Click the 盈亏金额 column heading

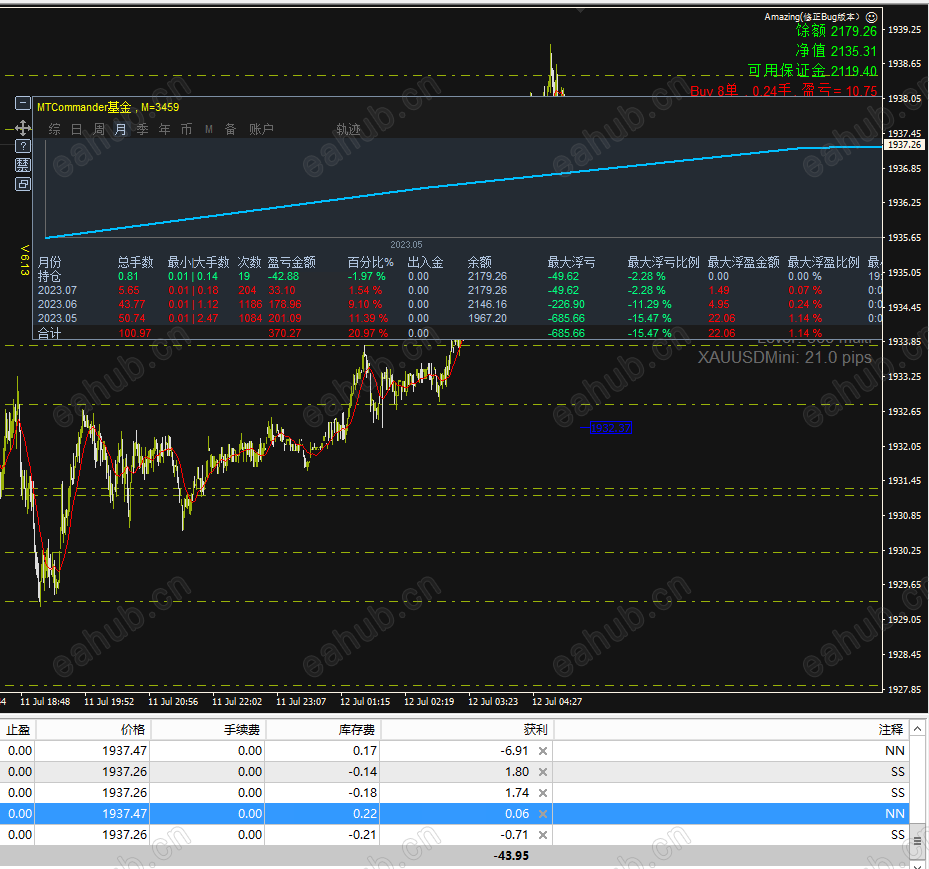[291, 262]
